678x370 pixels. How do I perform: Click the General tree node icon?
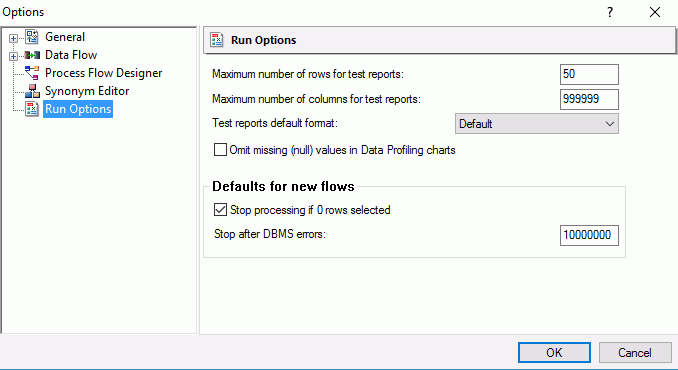pyautogui.click(x=32, y=37)
